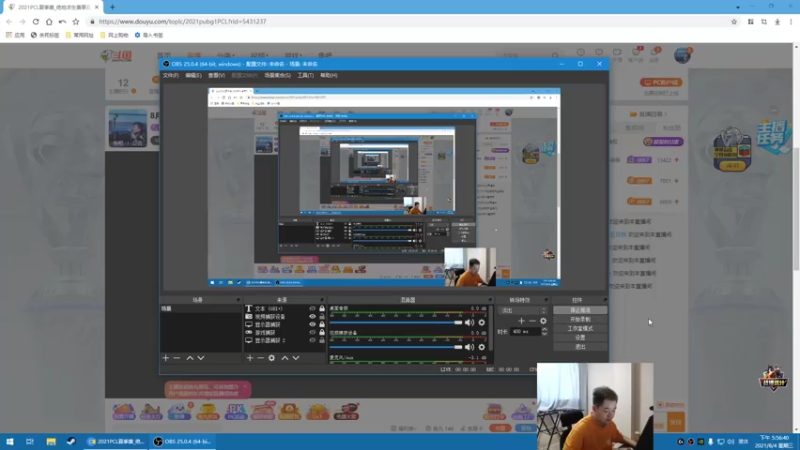Add a new source with the Sources plus icon
The image size is (800, 450).
[x=249, y=358]
